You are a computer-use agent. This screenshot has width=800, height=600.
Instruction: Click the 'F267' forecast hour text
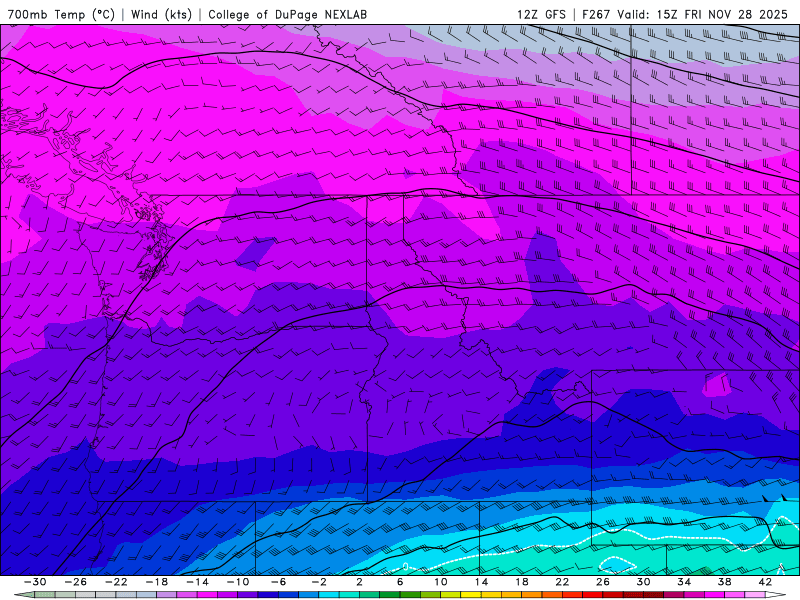596,14
